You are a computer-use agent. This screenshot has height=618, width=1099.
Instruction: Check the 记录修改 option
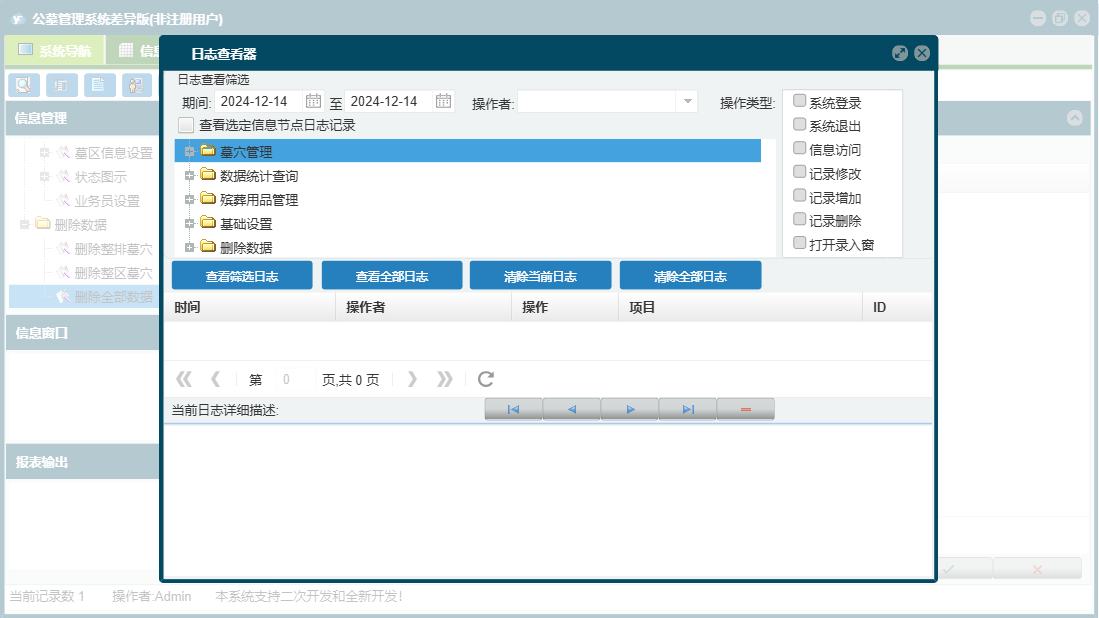799,172
